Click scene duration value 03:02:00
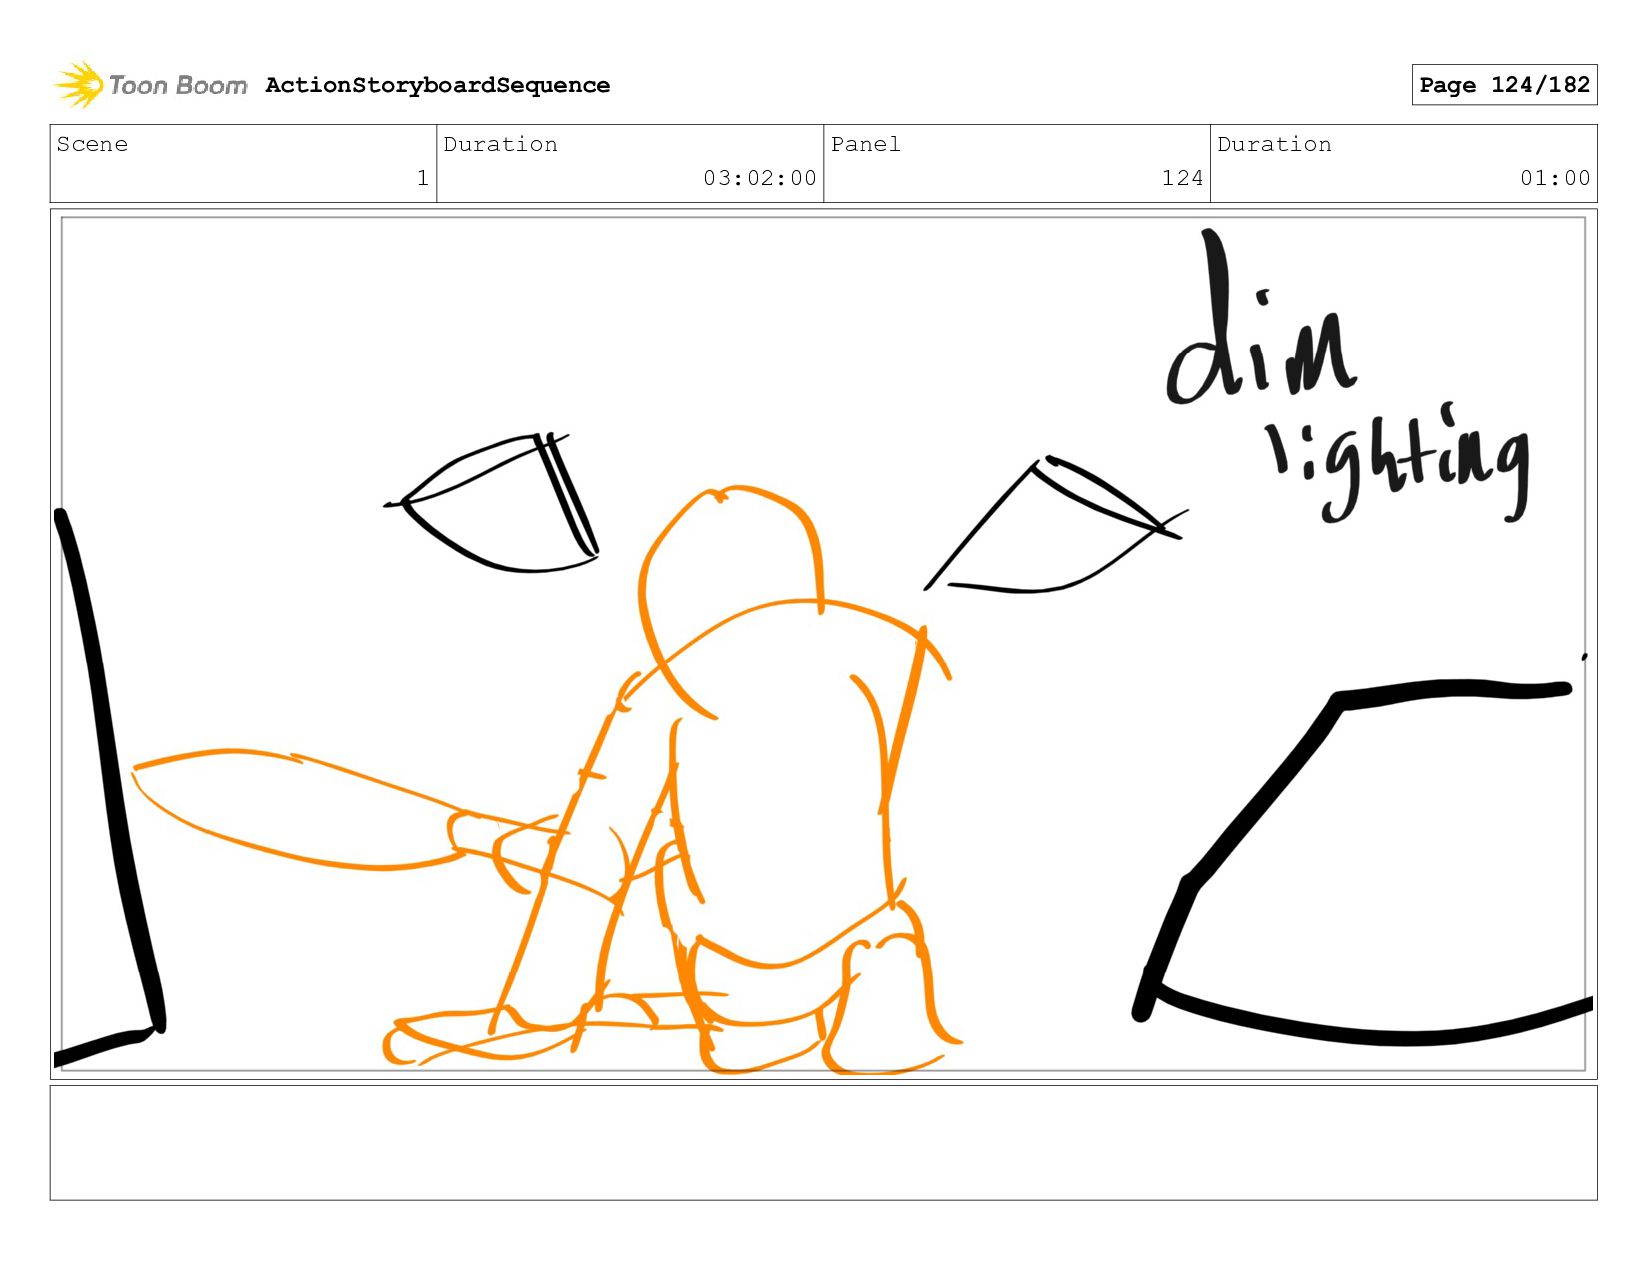Screen dimensions: 1650x1275 760,178
